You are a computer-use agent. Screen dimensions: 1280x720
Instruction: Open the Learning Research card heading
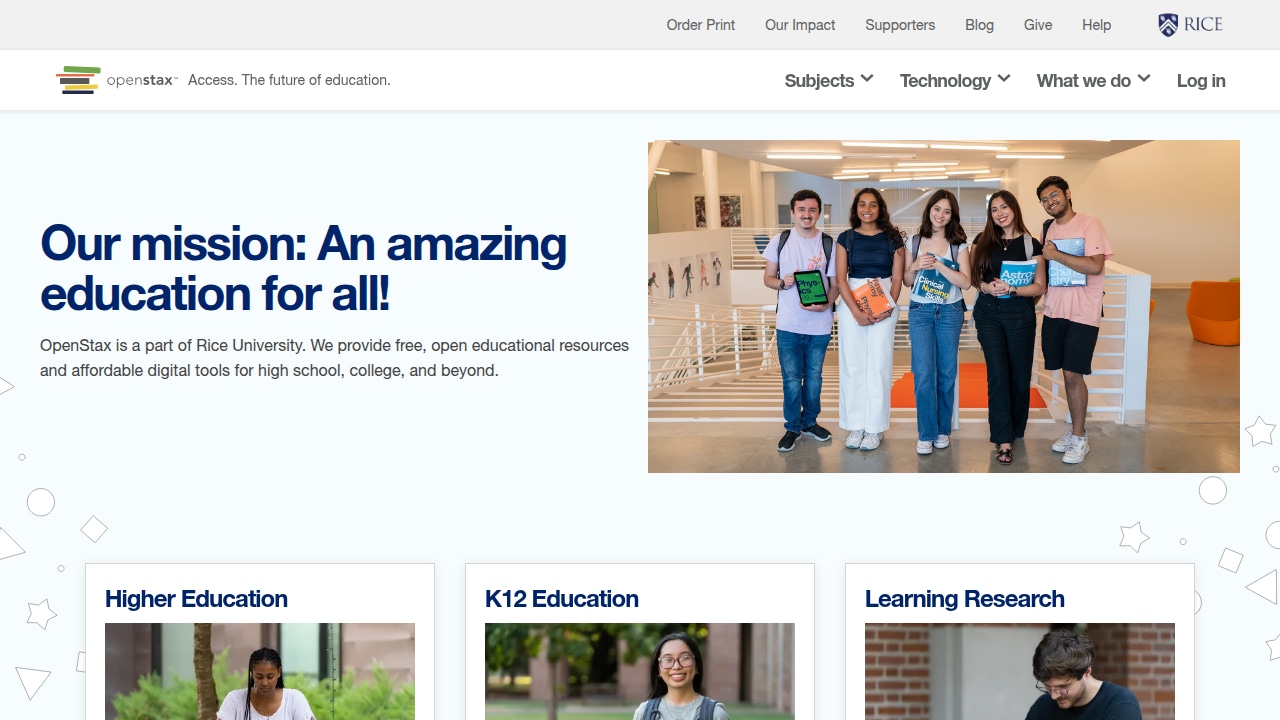pyautogui.click(x=965, y=598)
